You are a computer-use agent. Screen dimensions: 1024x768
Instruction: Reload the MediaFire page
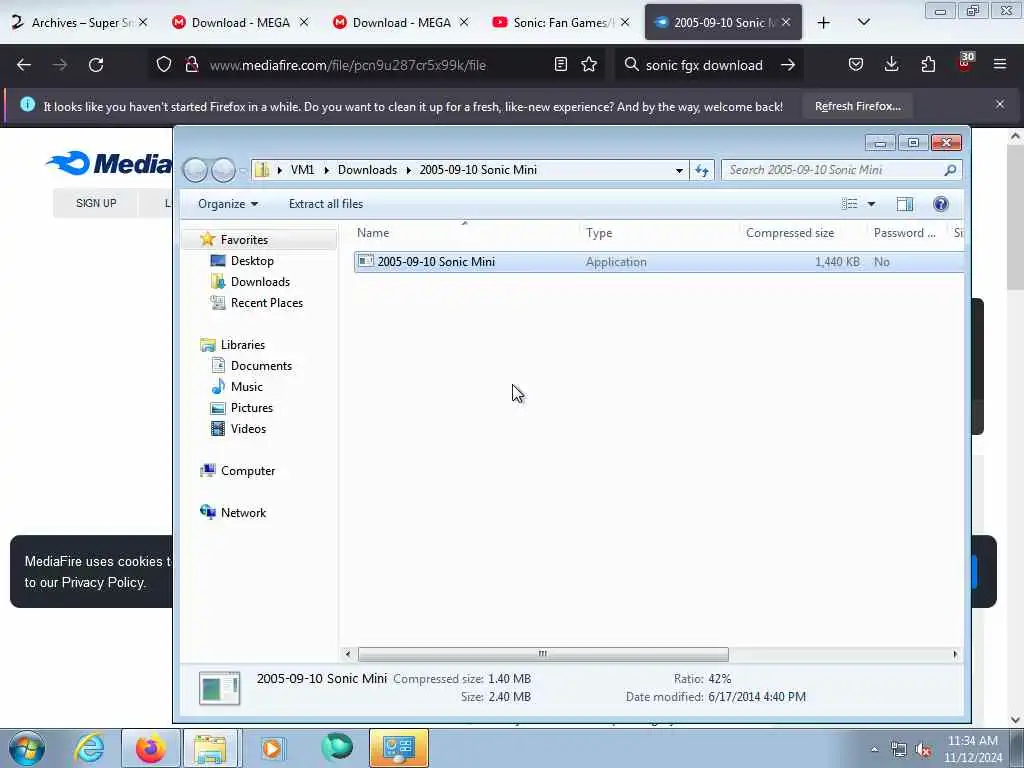click(x=96, y=65)
